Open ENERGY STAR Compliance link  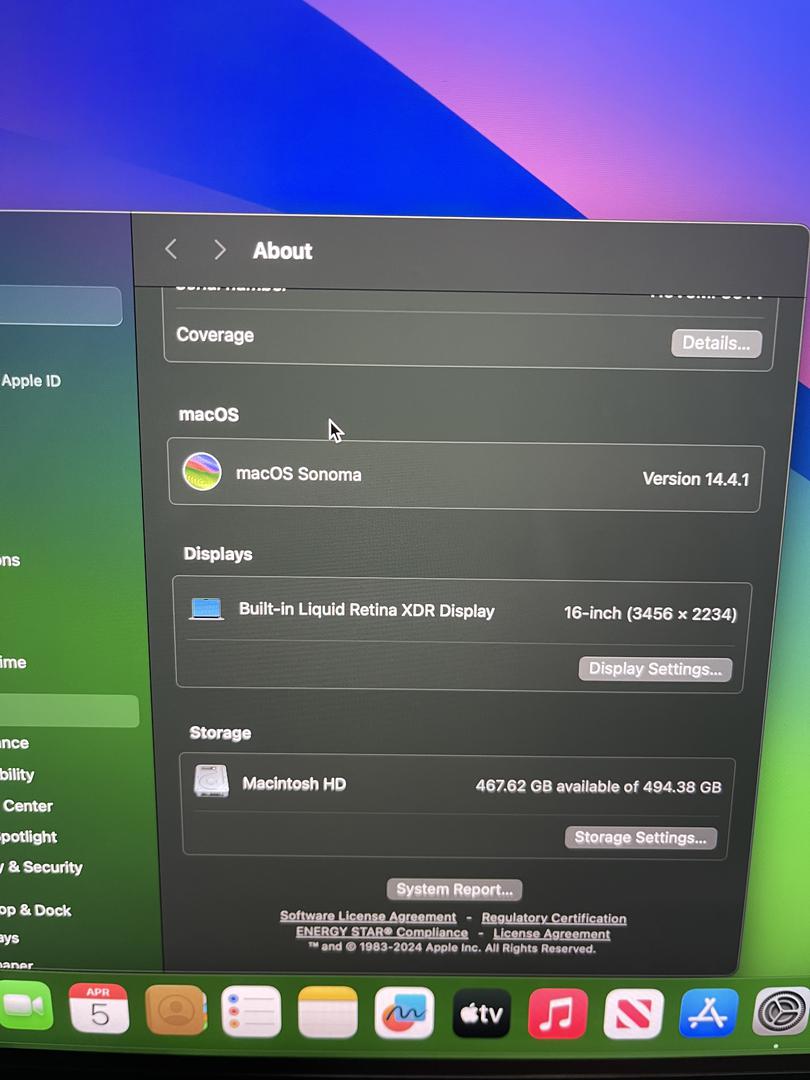[x=382, y=932]
